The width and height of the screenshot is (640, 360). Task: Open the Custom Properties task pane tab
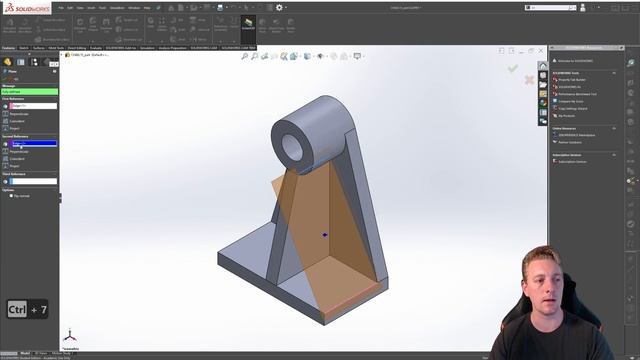coord(543,113)
